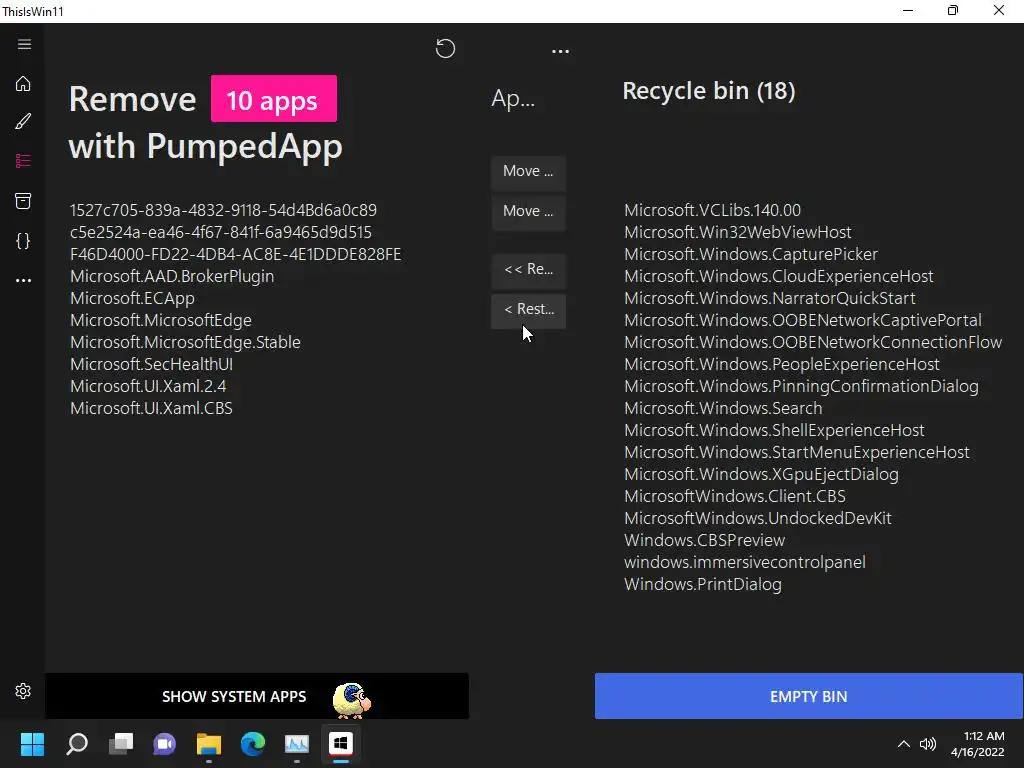Select Microsoft.Windows.OOBENetworkConnectionFlow entry
Viewport: 1024px width, 768px height.
tap(812, 342)
